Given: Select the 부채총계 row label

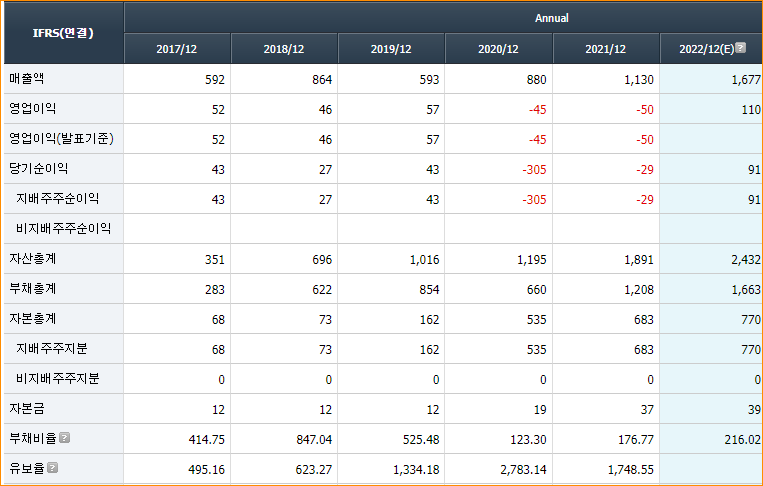Looking at the screenshot, I should [x=33, y=288].
